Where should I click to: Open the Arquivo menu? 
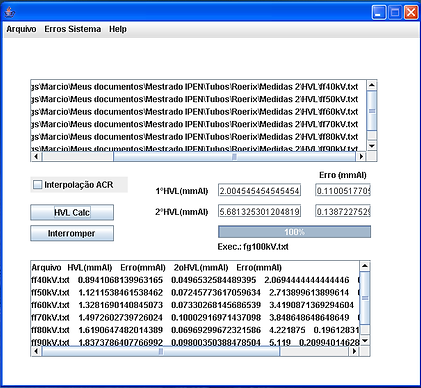[21, 29]
